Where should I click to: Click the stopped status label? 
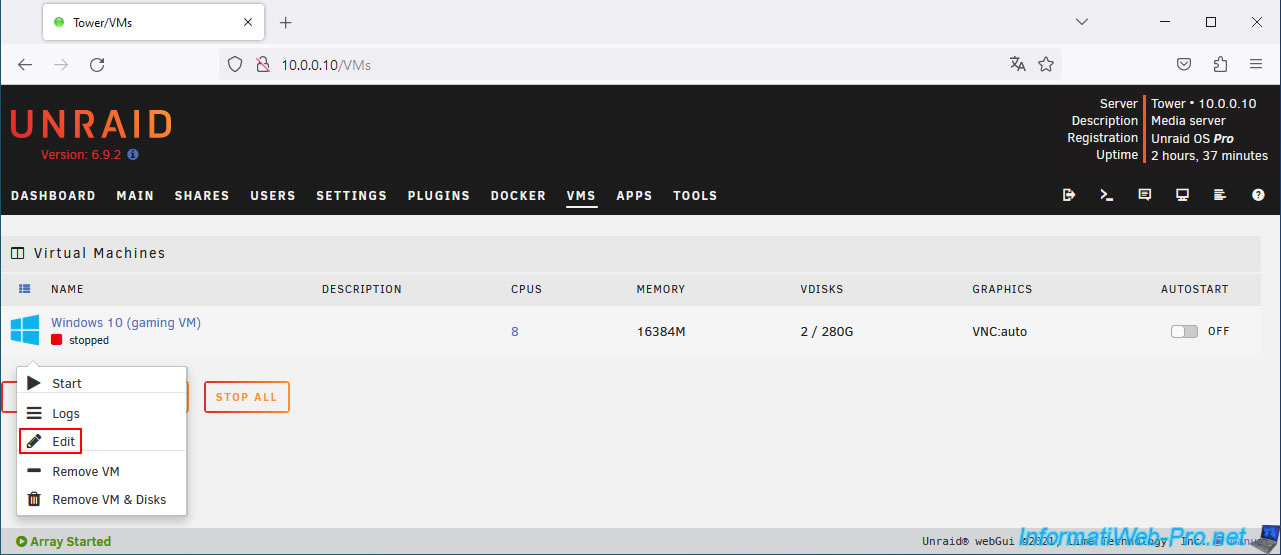pyautogui.click(x=89, y=340)
